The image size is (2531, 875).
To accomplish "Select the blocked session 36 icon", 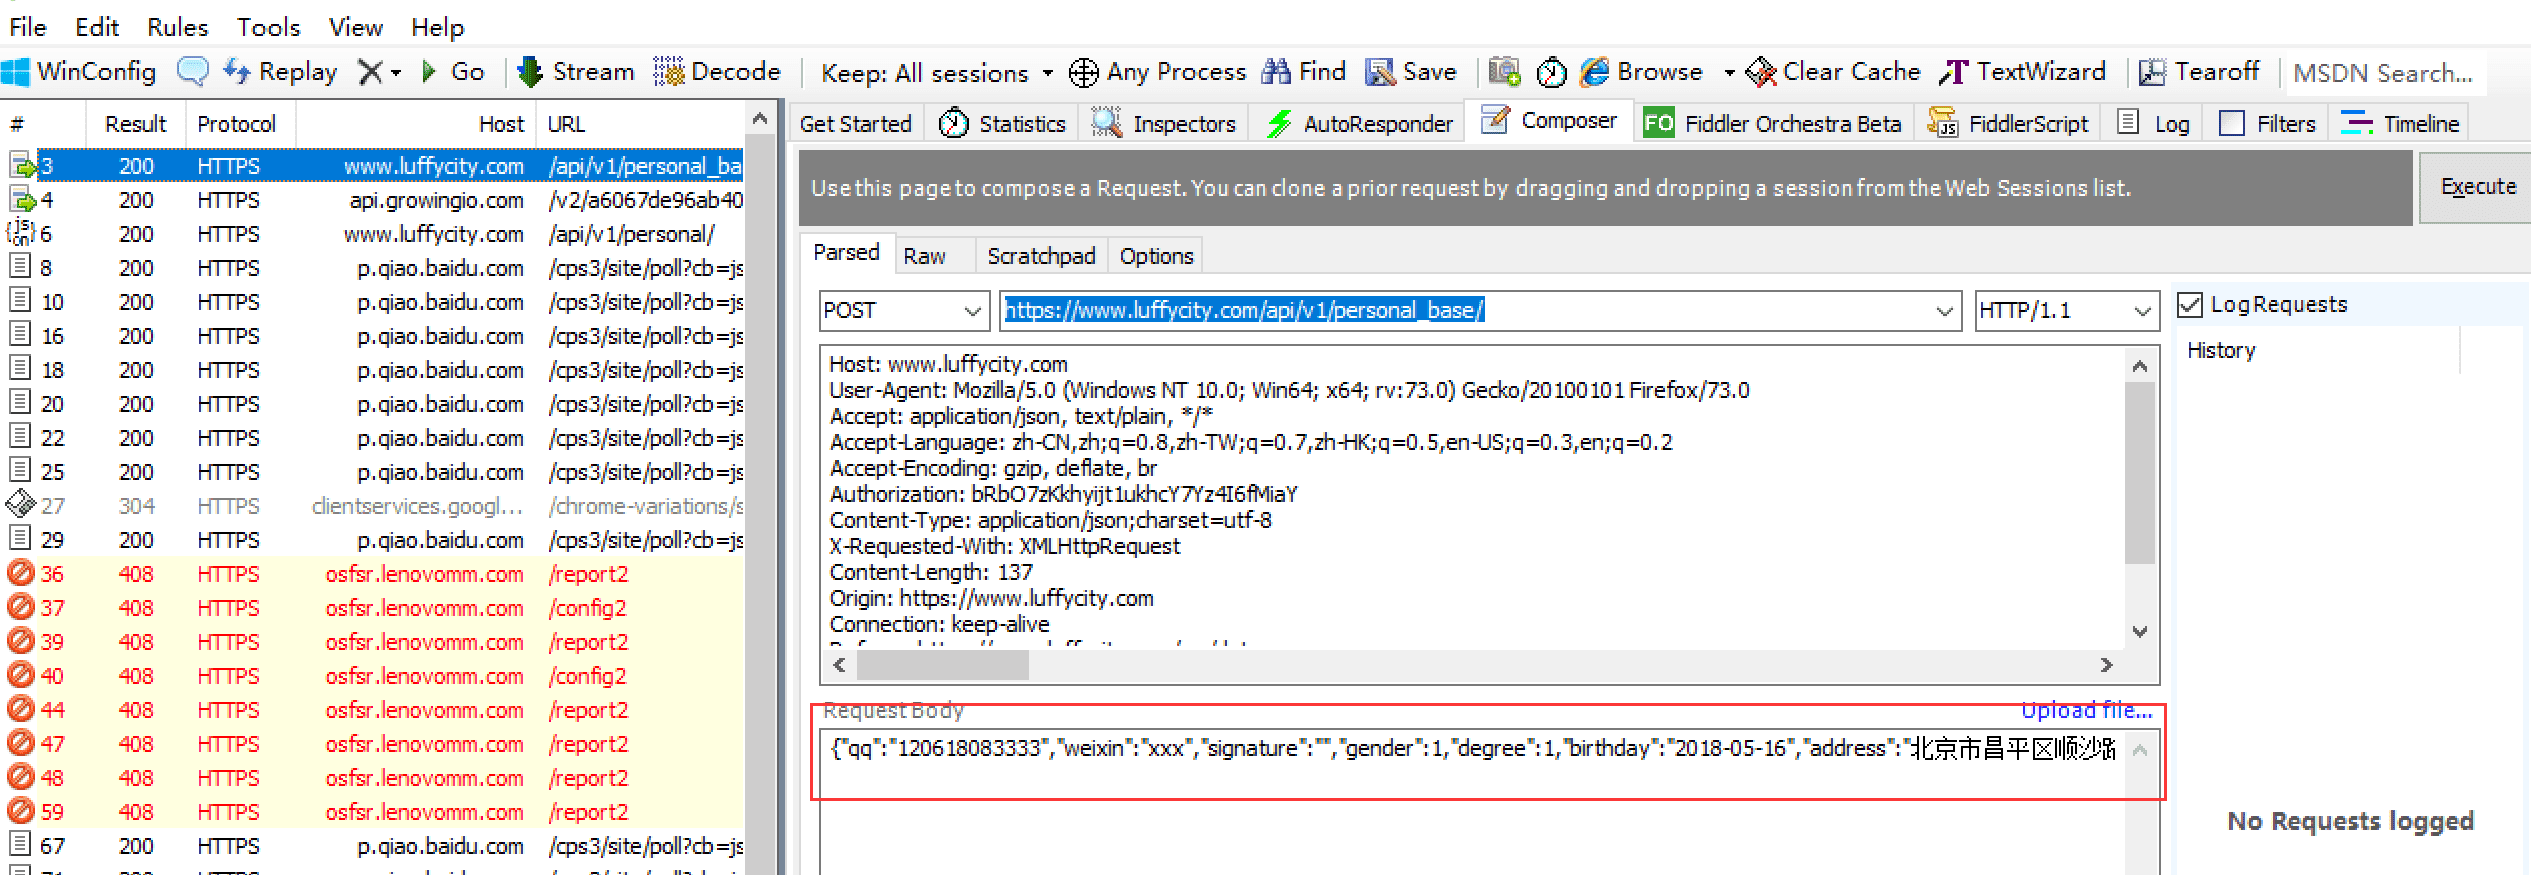I will tap(20, 573).
